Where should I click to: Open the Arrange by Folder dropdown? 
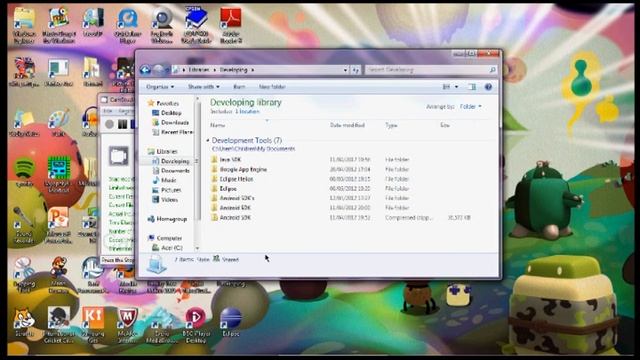[471, 106]
